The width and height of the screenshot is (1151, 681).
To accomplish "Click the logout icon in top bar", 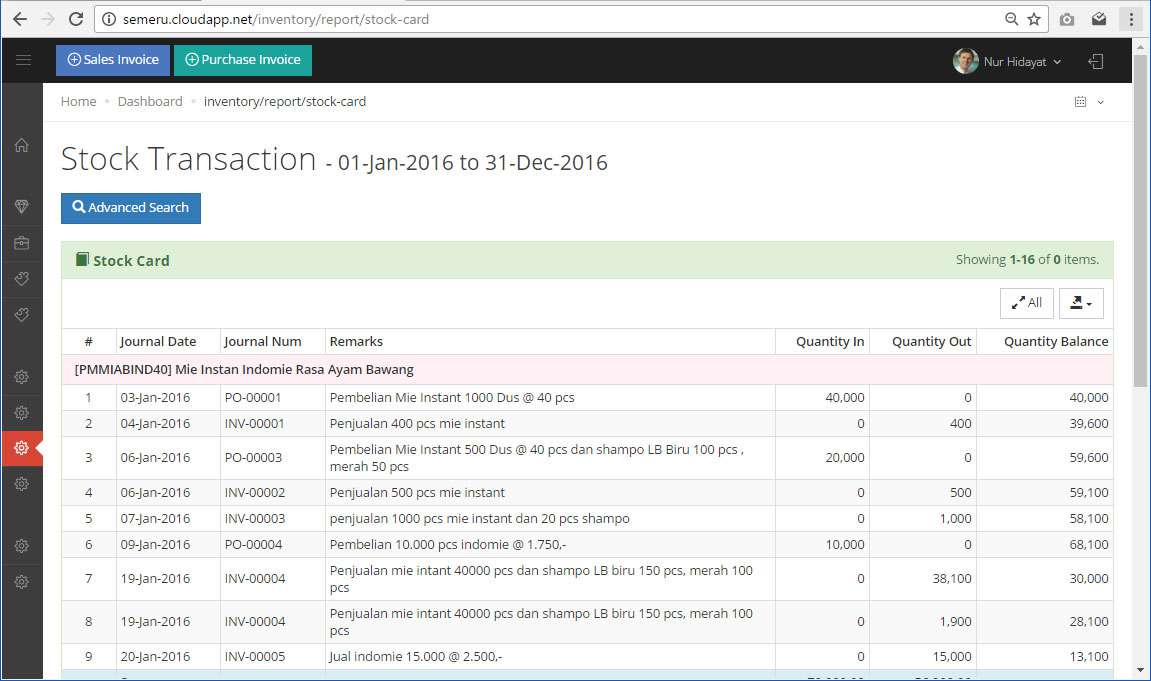I will pos(1096,61).
